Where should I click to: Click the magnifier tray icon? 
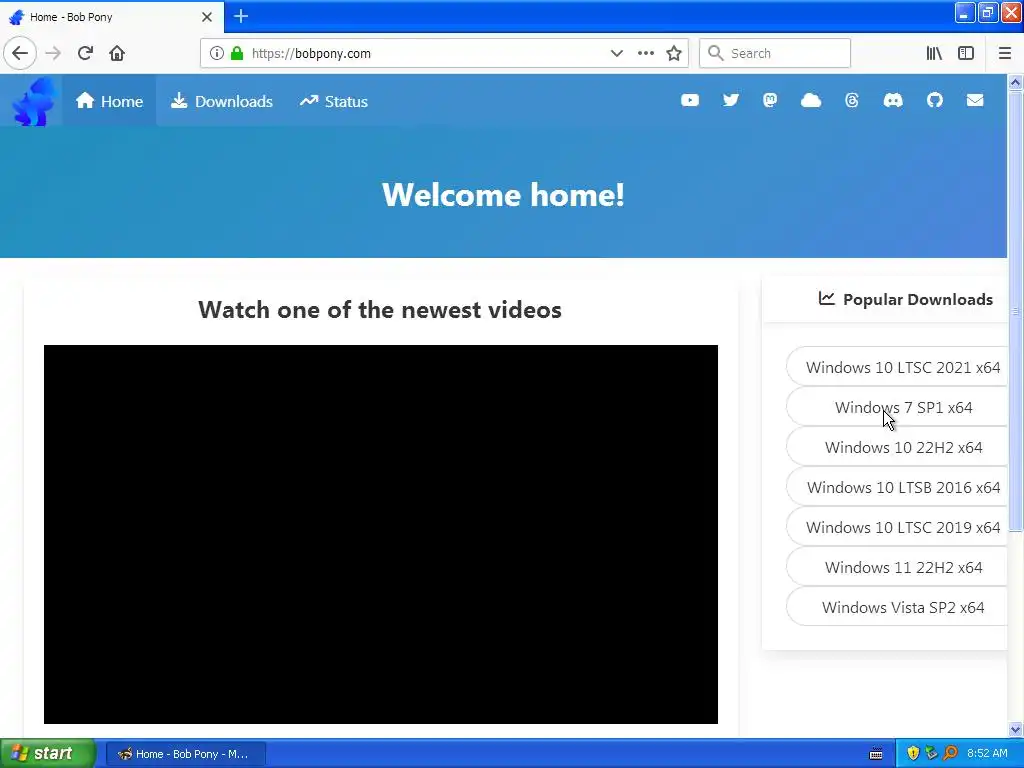coord(950,754)
